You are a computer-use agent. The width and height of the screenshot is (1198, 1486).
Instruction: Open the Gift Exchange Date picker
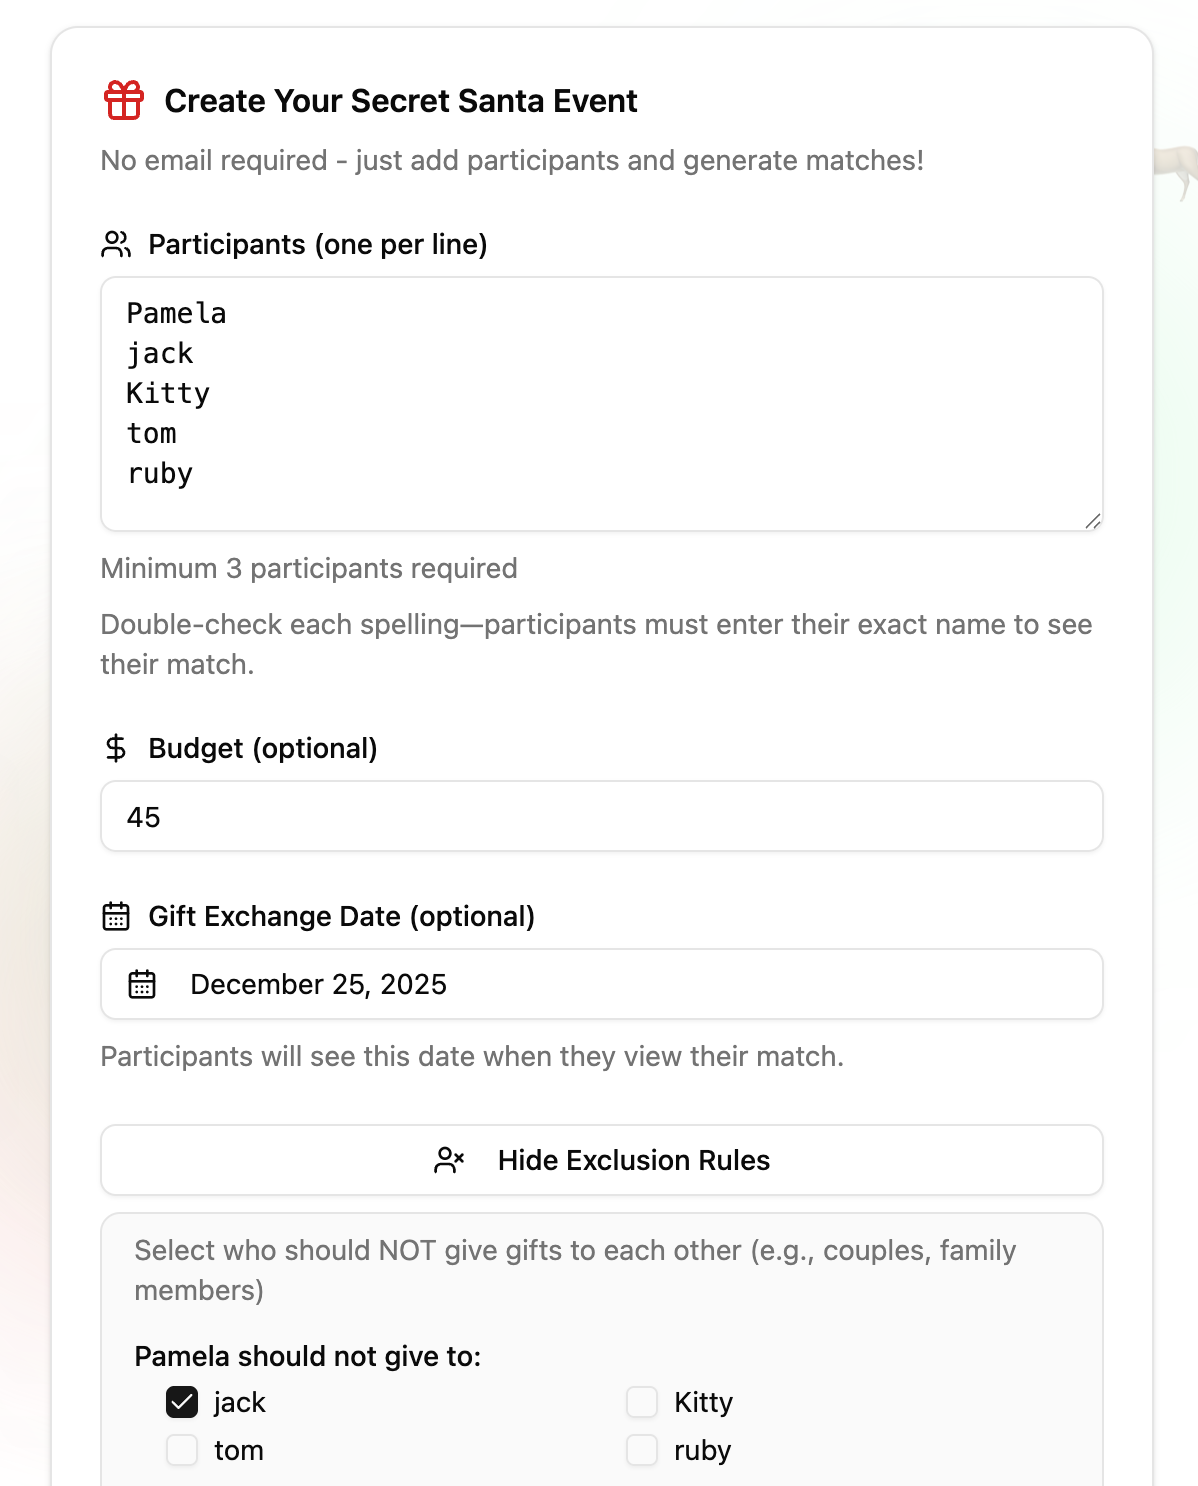pos(600,984)
